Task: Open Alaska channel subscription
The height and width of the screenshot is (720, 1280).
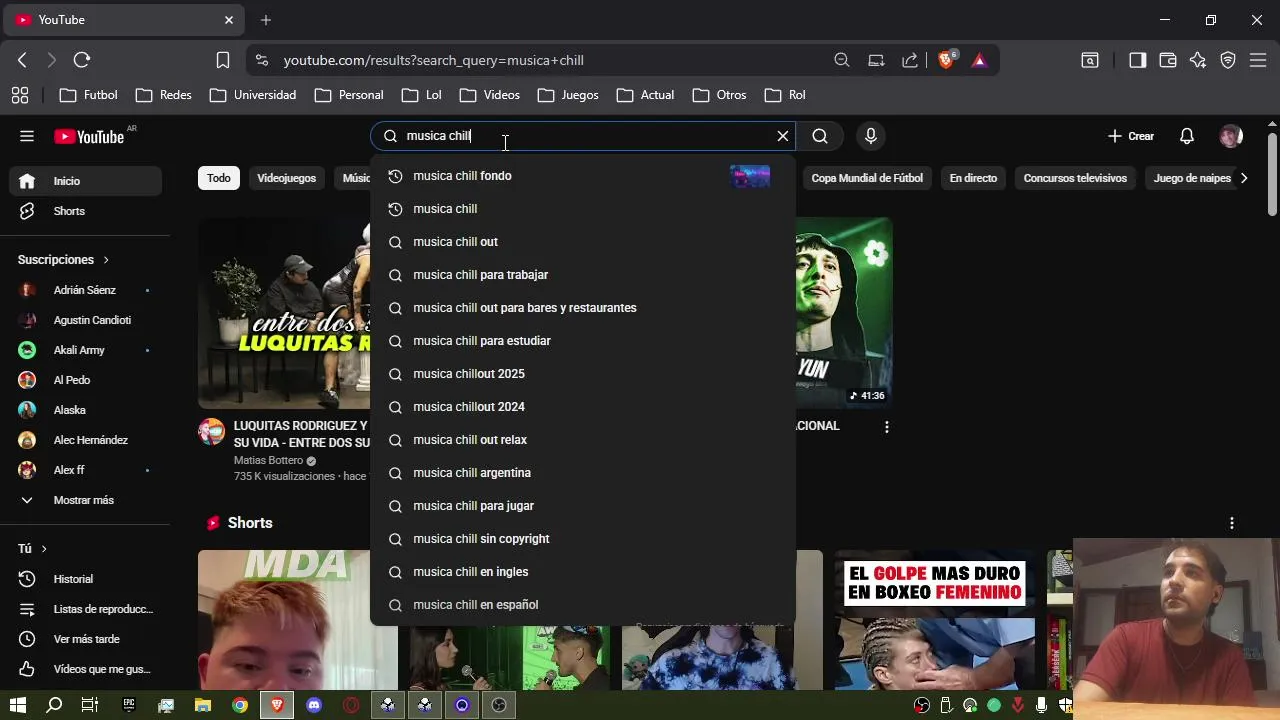Action: [x=85, y=410]
